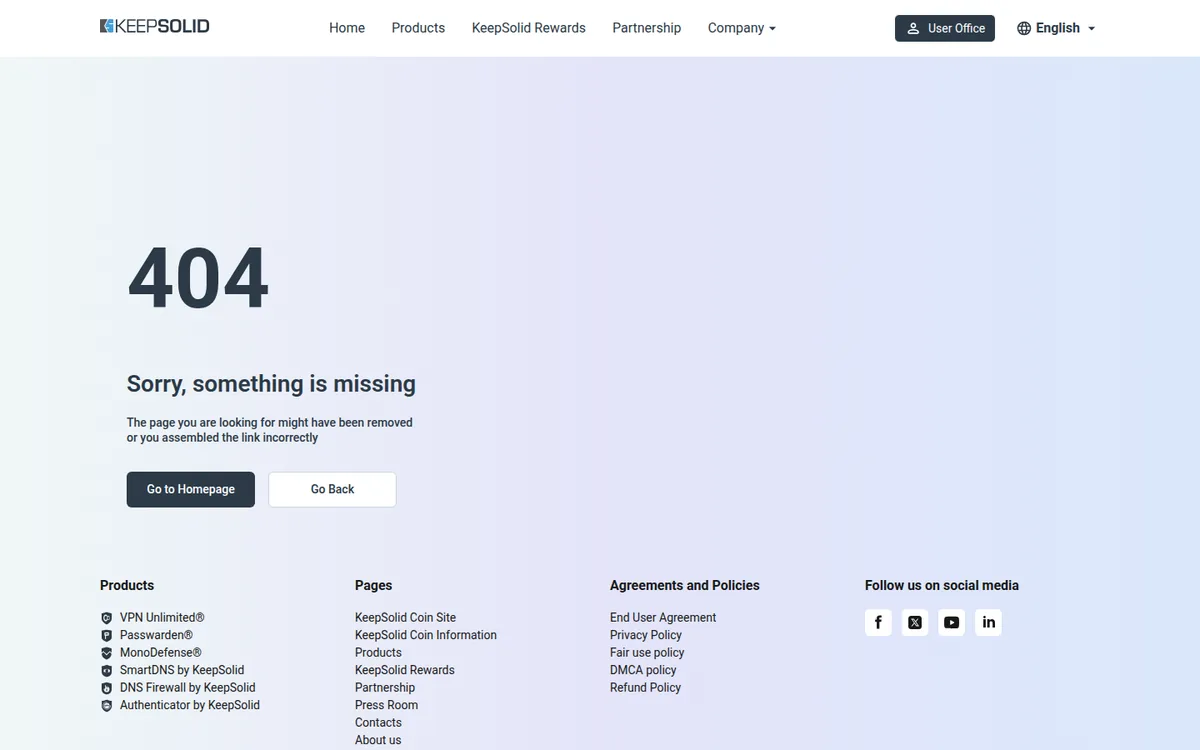Click the Passwarden product icon
Viewport: 1200px width, 750px height.
pos(107,636)
